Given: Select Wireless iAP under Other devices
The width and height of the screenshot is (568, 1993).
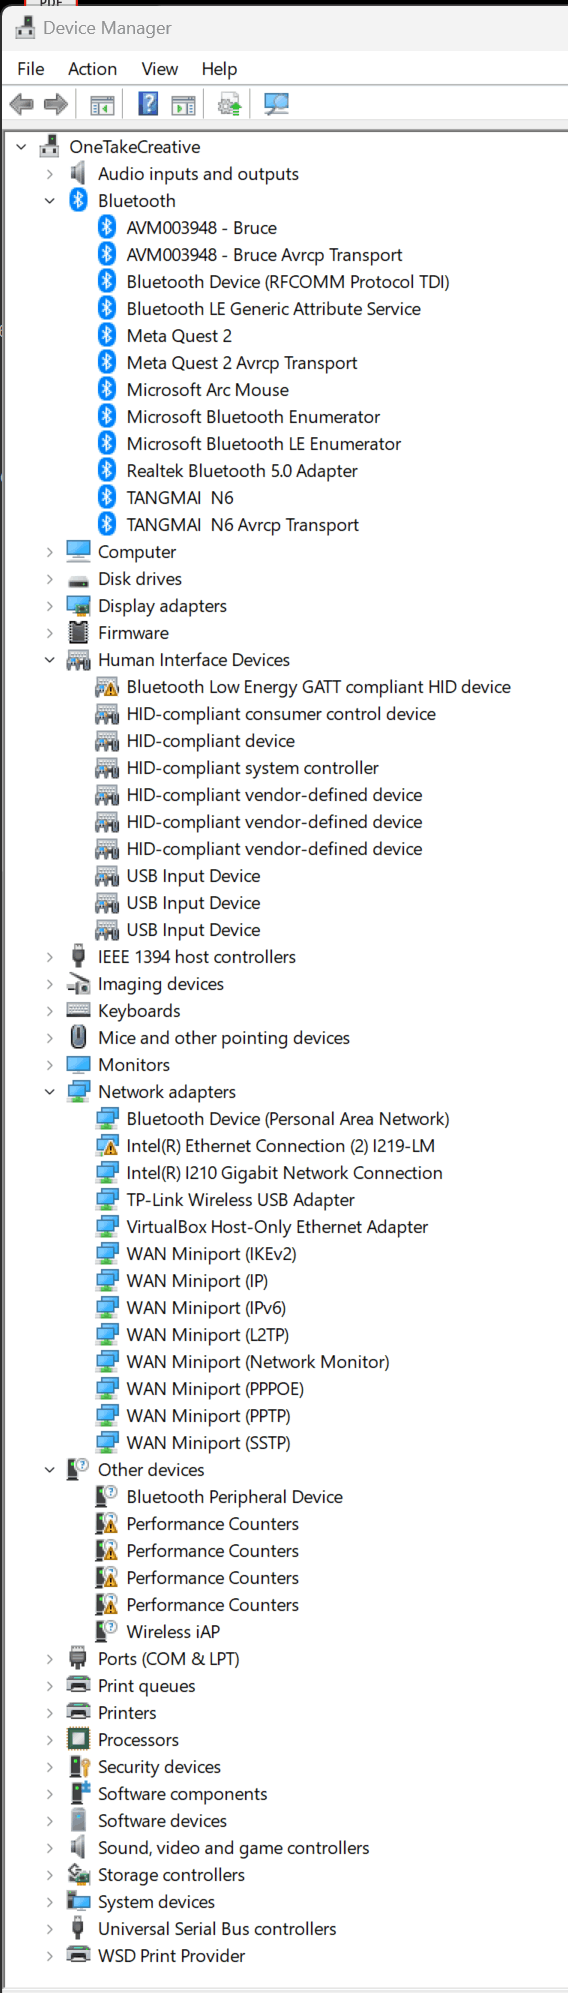Looking at the screenshot, I should click(x=173, y=1632).
